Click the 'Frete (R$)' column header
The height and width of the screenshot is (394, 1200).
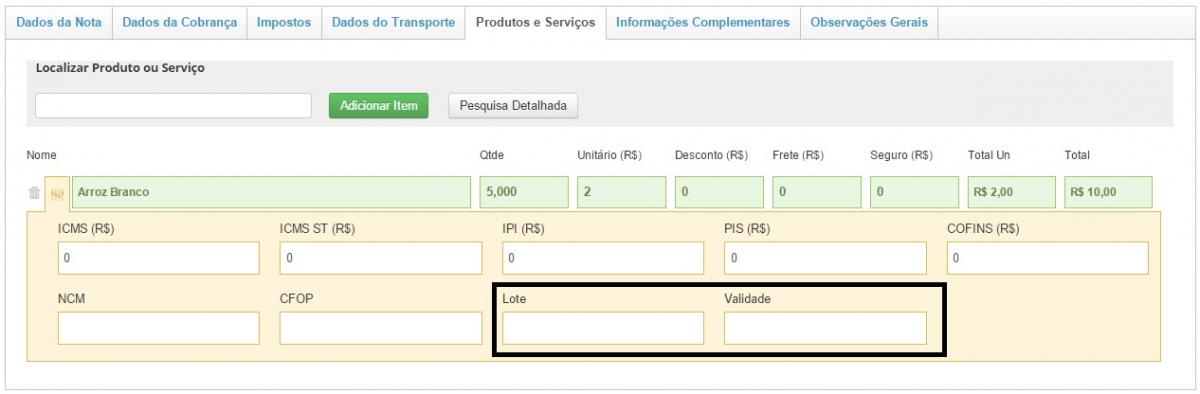pos(798,155)
